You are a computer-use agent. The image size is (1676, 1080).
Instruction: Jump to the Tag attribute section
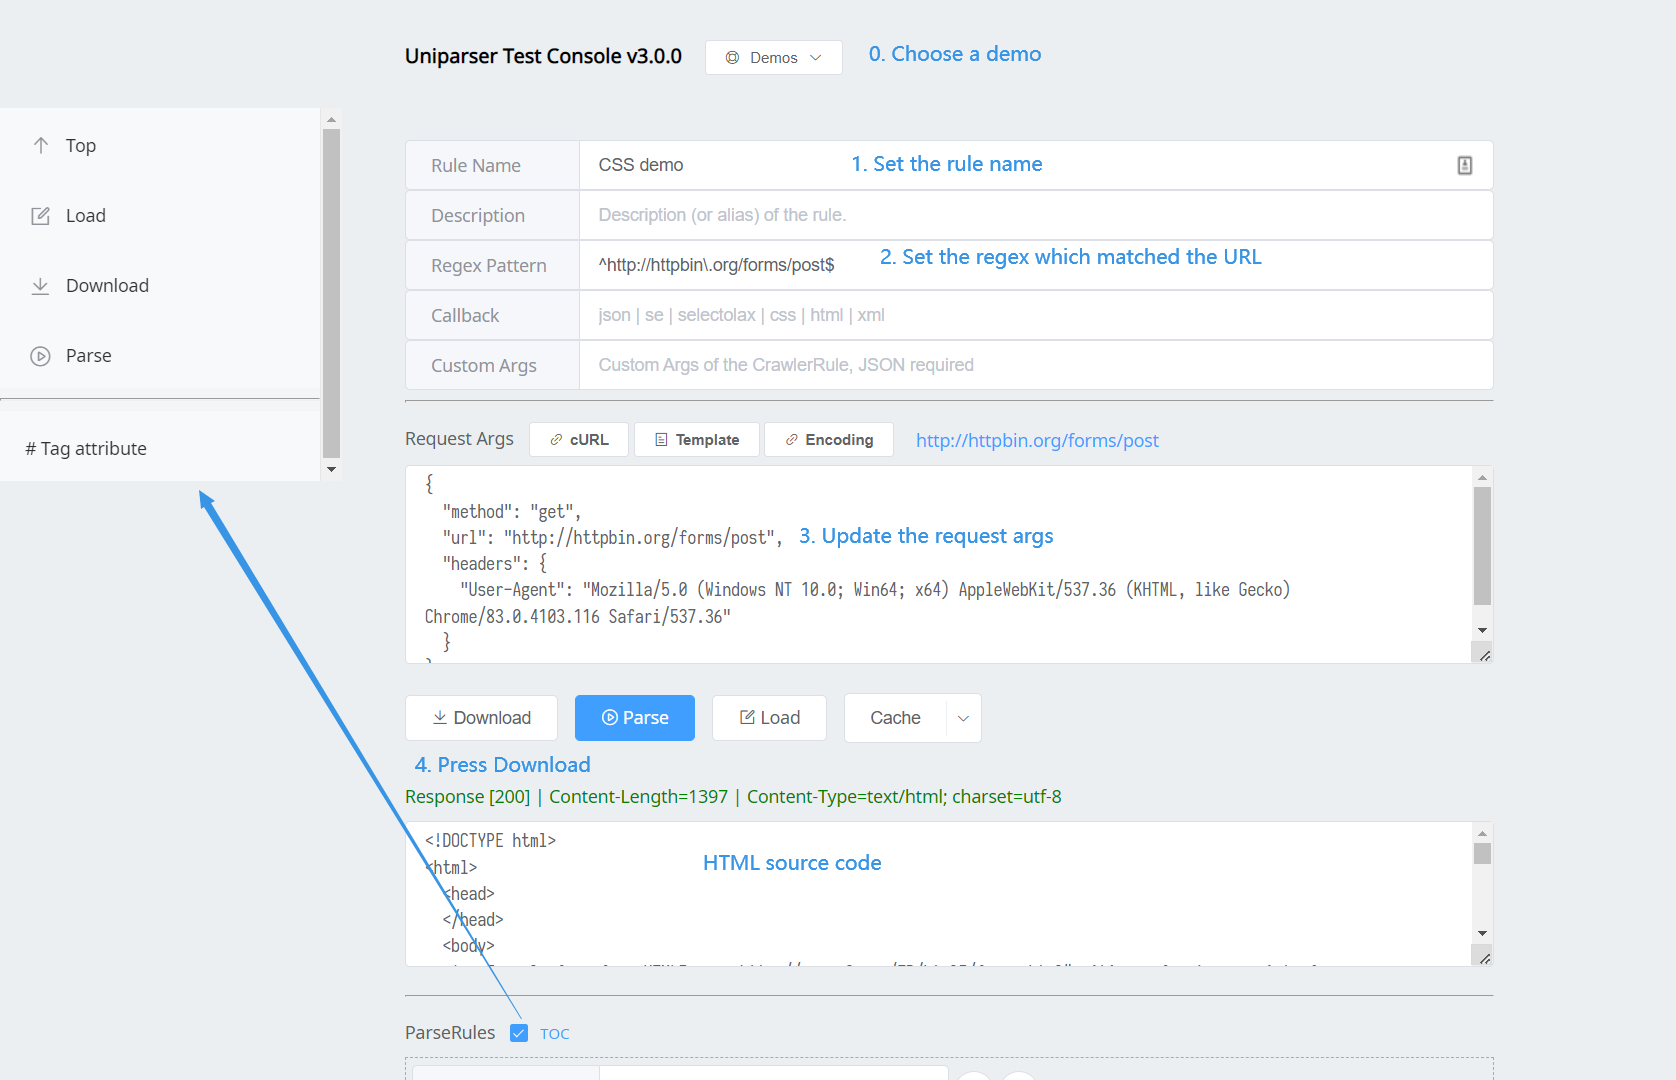tap(86, 449)
